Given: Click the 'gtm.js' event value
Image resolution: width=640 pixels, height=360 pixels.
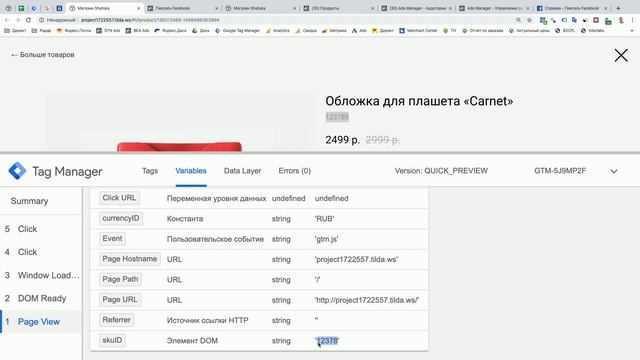Looking at the screenshot, I should point(327,239).
